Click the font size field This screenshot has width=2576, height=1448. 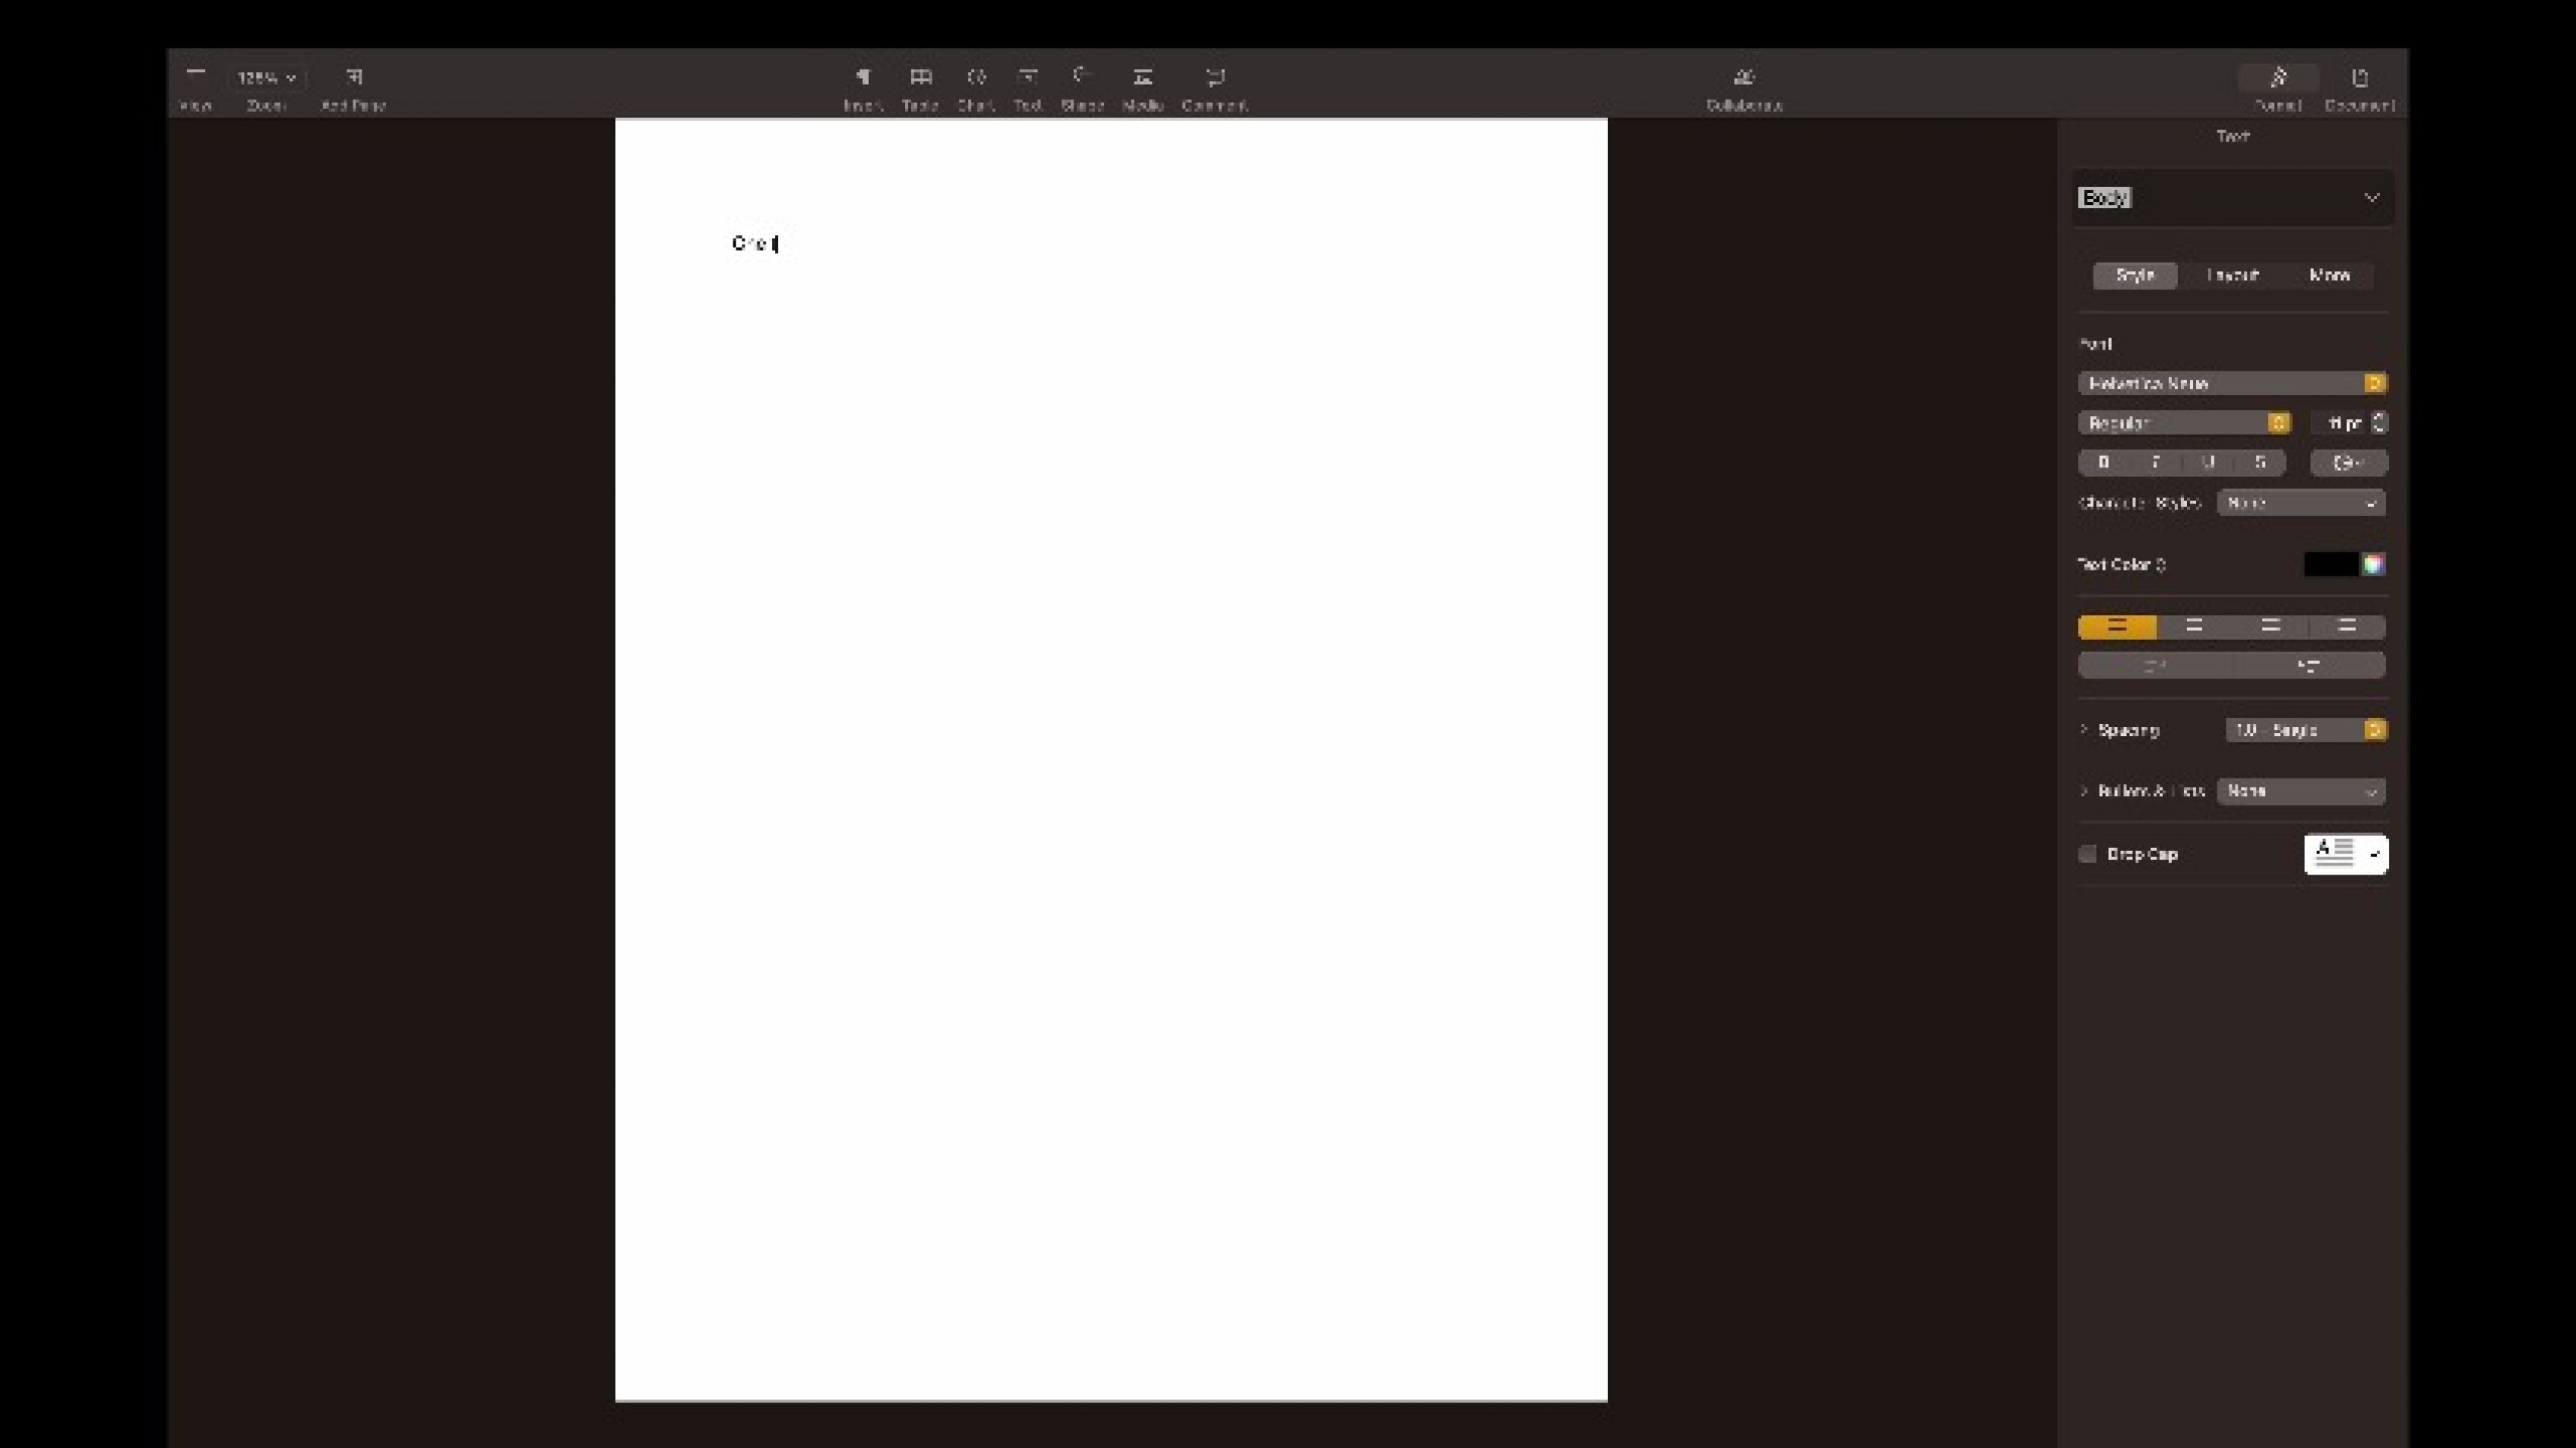coord(2340,423)
